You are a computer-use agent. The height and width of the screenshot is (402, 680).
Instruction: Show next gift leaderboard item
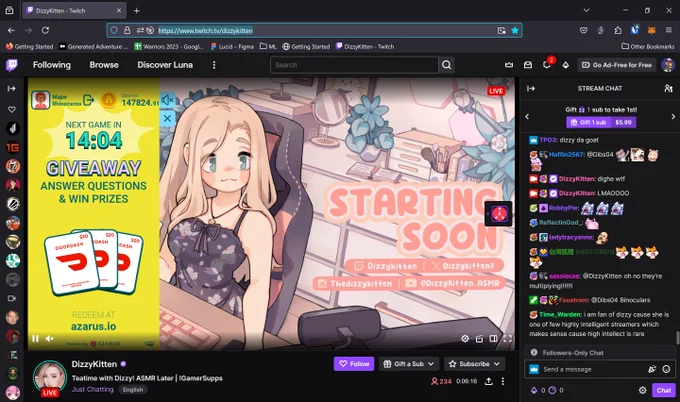673,117
